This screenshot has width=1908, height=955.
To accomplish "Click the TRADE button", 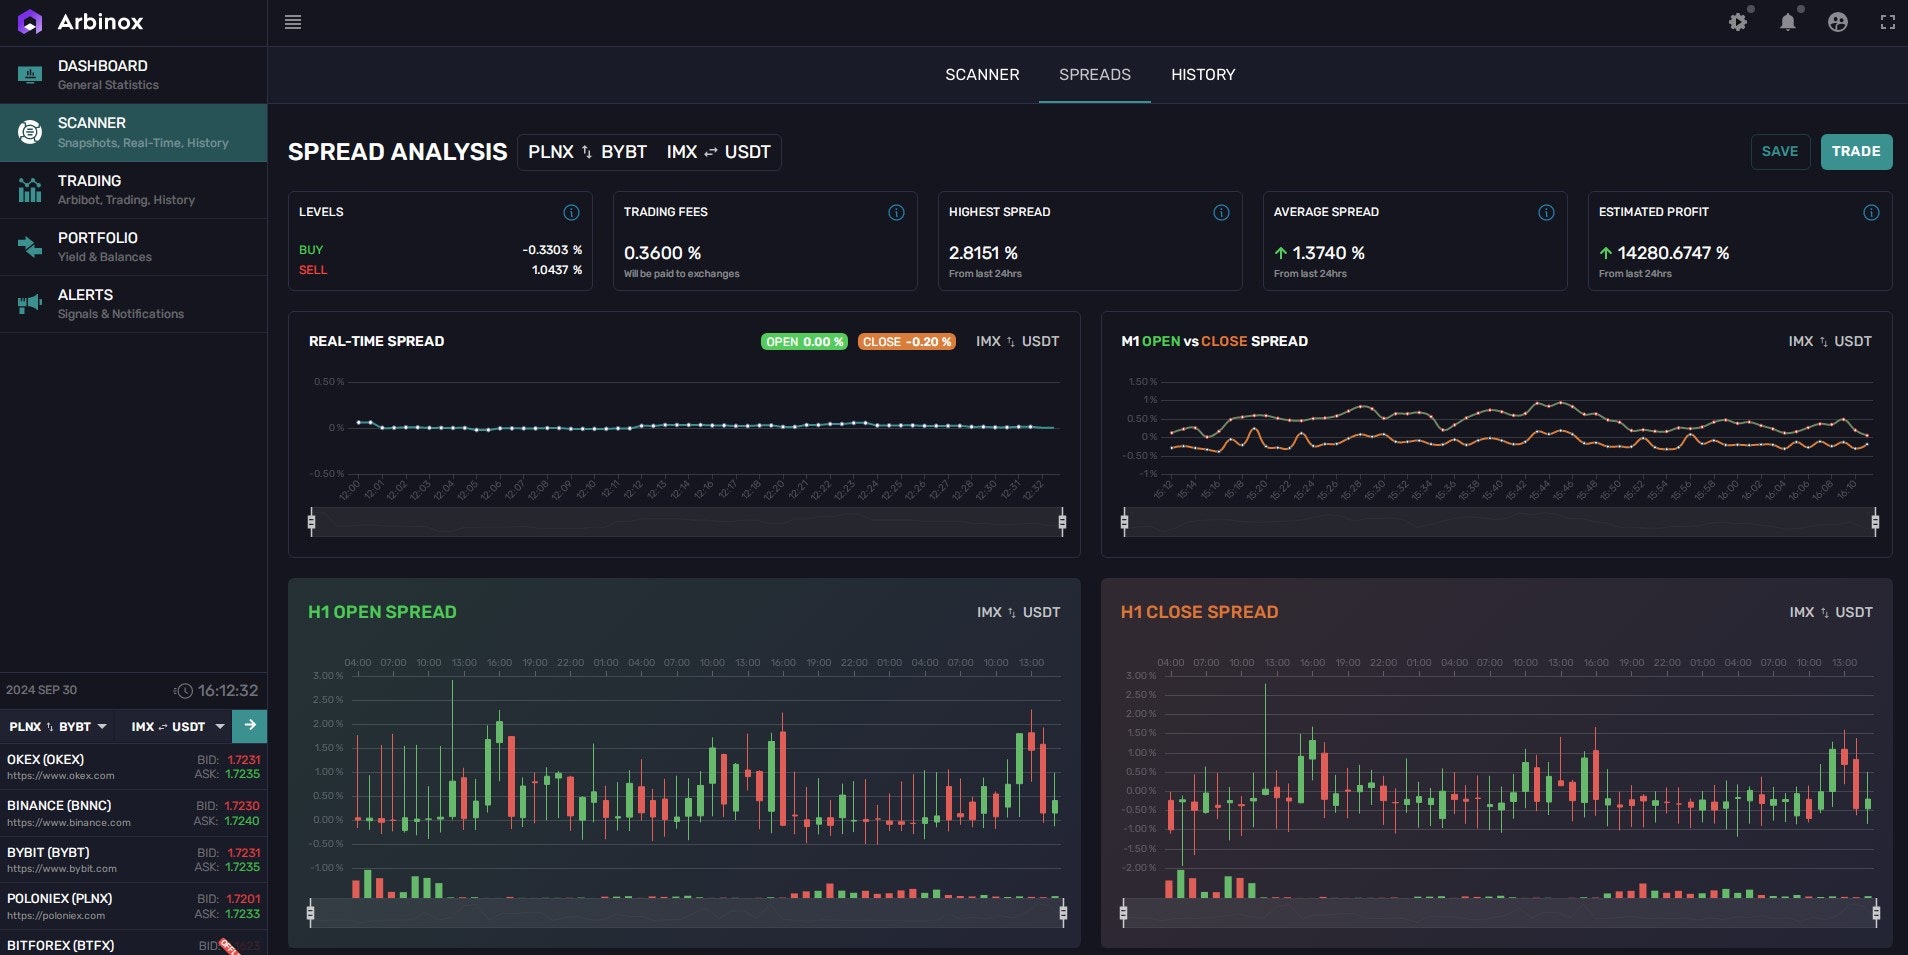I will [x=1856, y=152].
